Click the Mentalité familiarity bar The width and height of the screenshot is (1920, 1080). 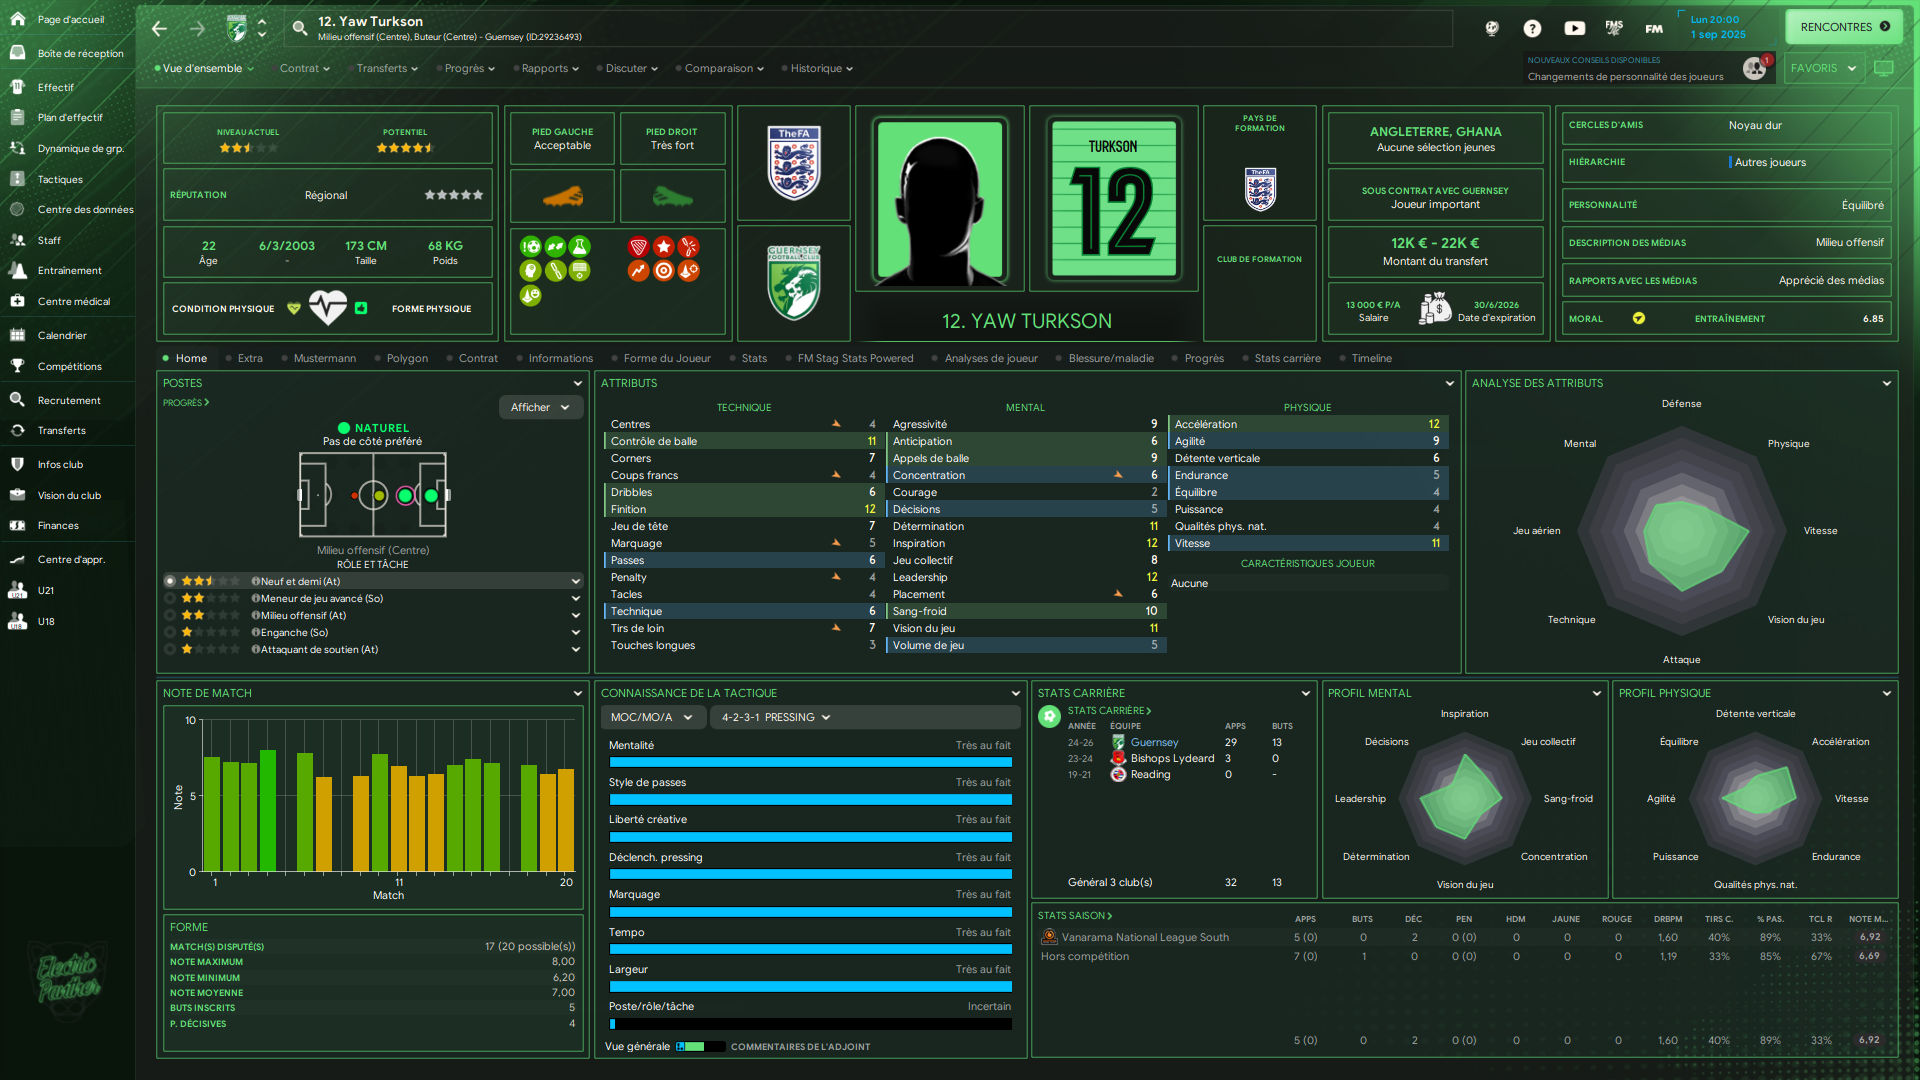810,763
